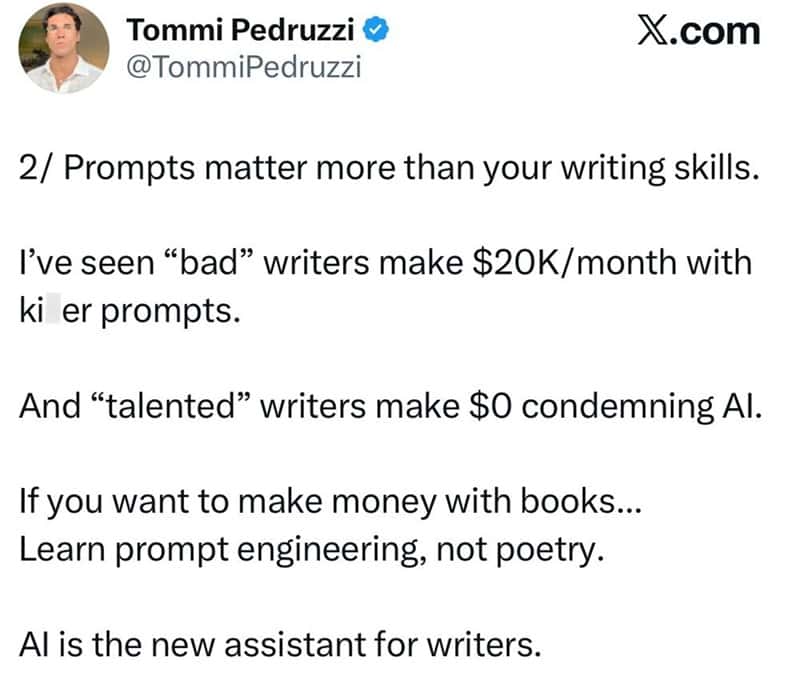Open Tommi Pedruzzi's profile photo
The height and width of the screenshot is (685, 800).
[64, 48]
